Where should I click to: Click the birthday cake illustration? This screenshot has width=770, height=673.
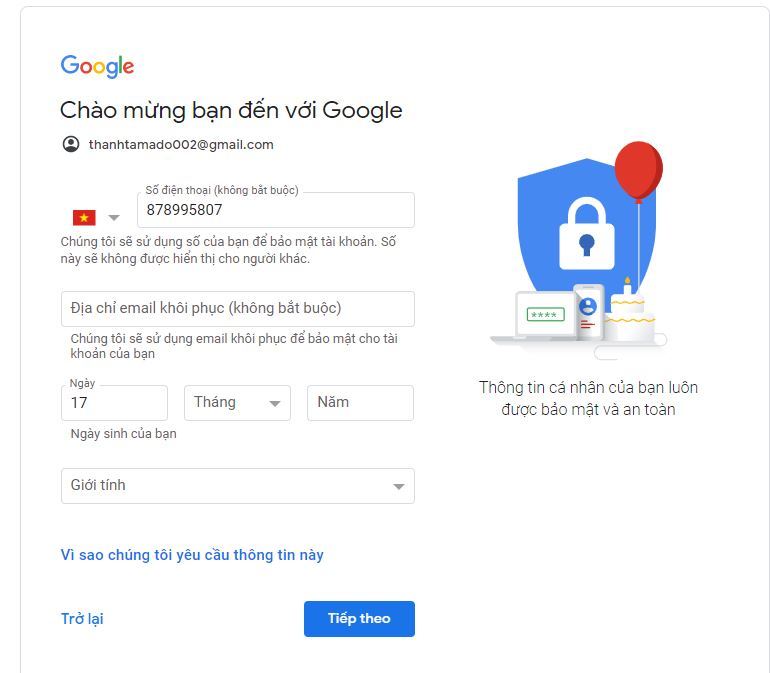pos(630,311)
